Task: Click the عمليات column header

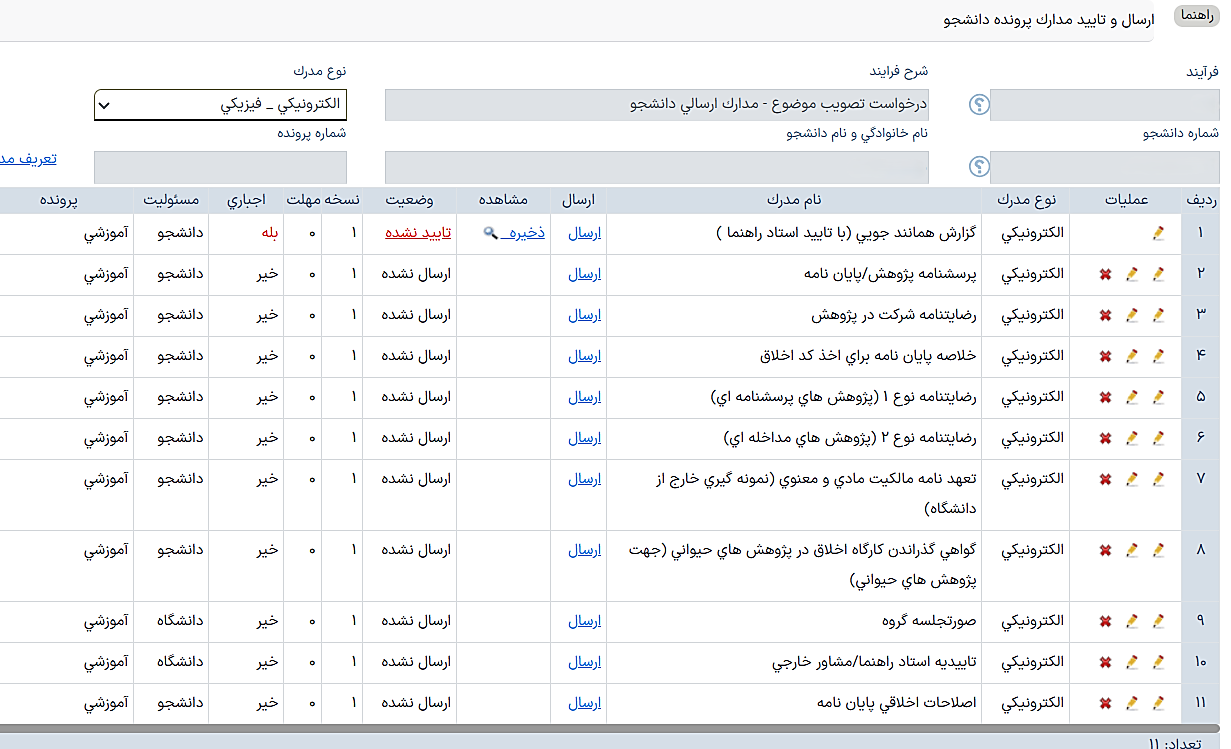Action: (1125, 200)
